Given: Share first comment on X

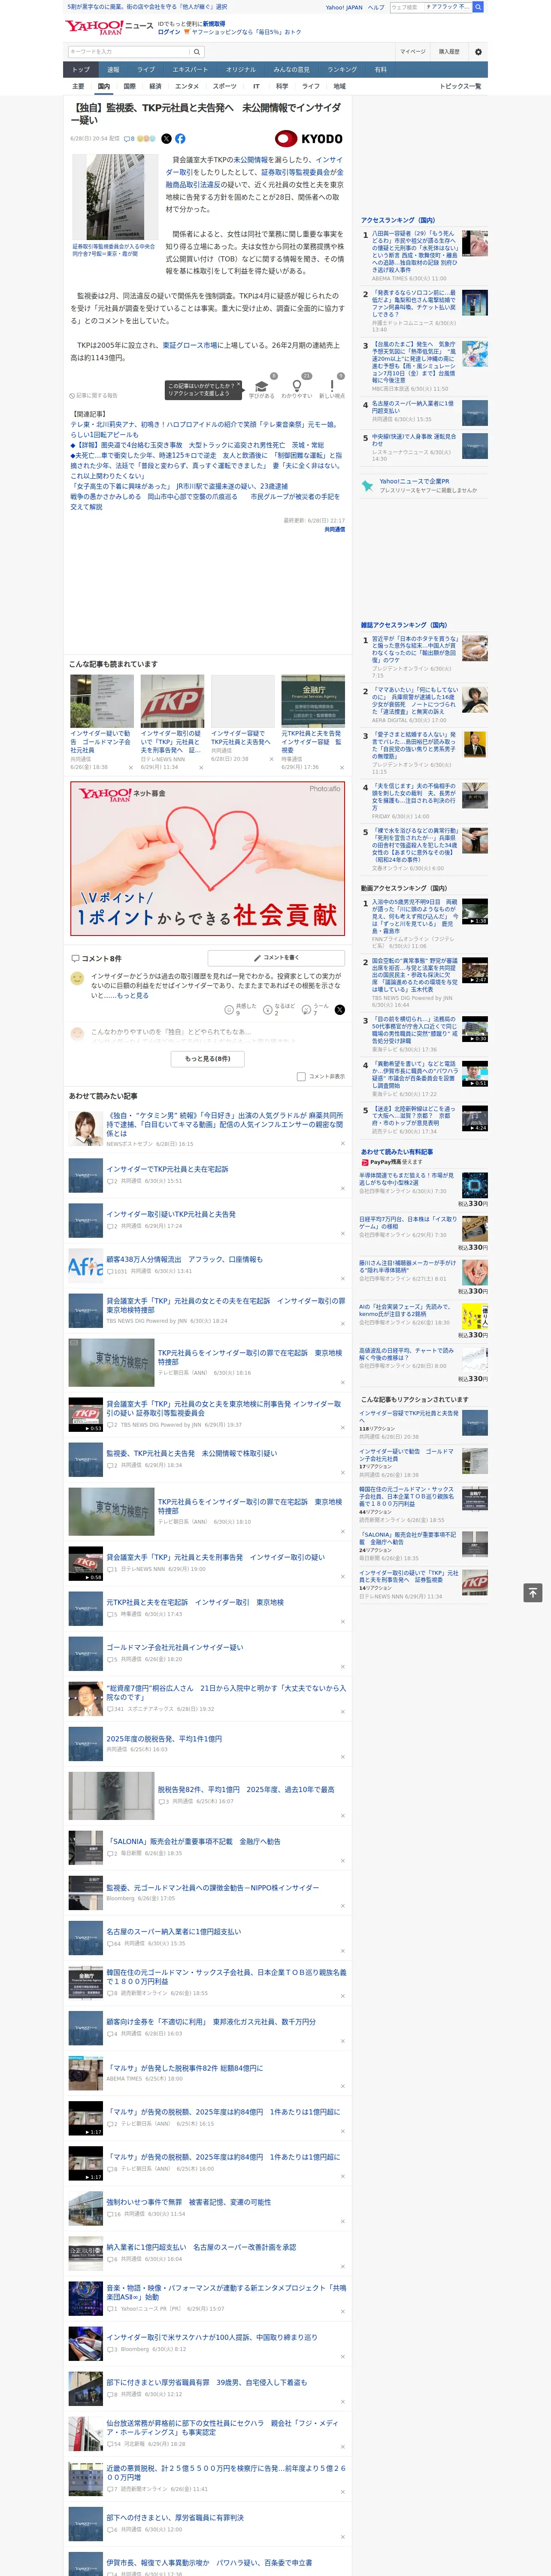Looking at the screenshot, I should tap(340, 1010).
